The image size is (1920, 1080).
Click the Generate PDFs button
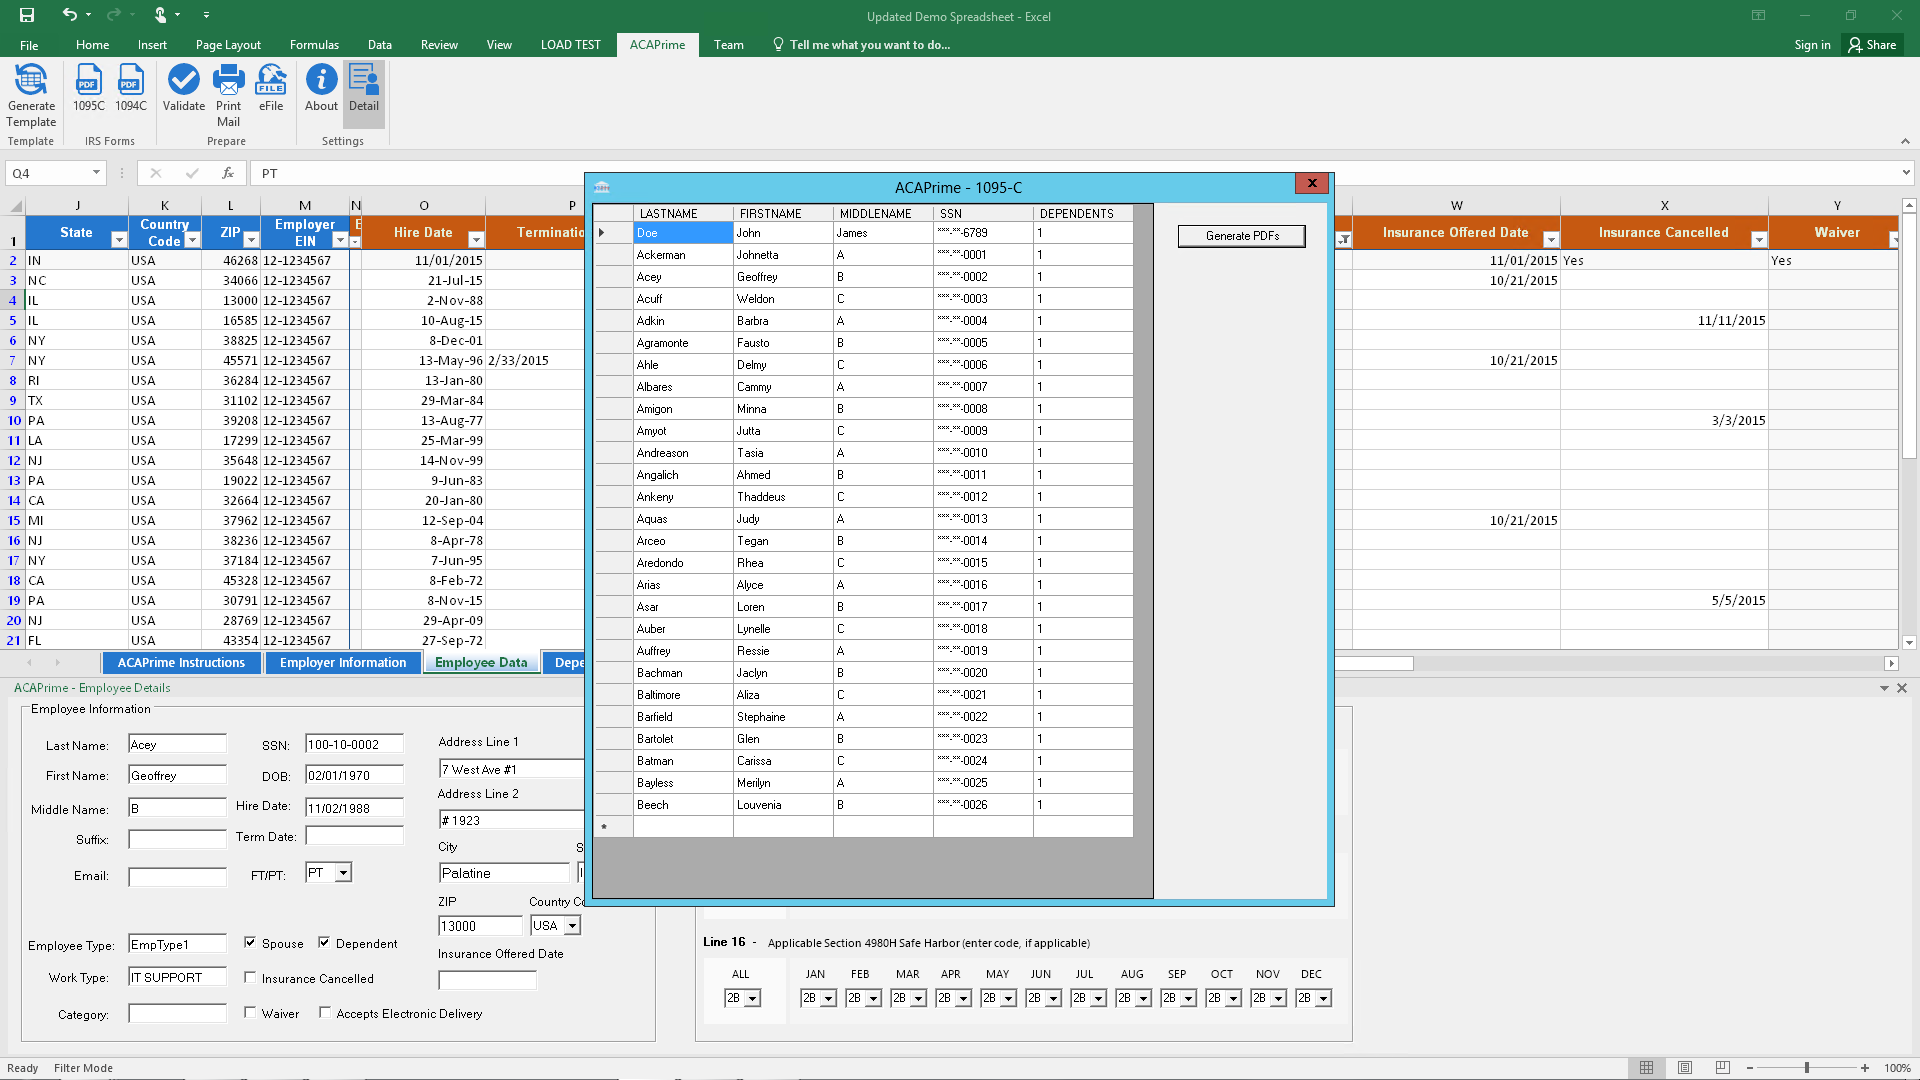1242,235
